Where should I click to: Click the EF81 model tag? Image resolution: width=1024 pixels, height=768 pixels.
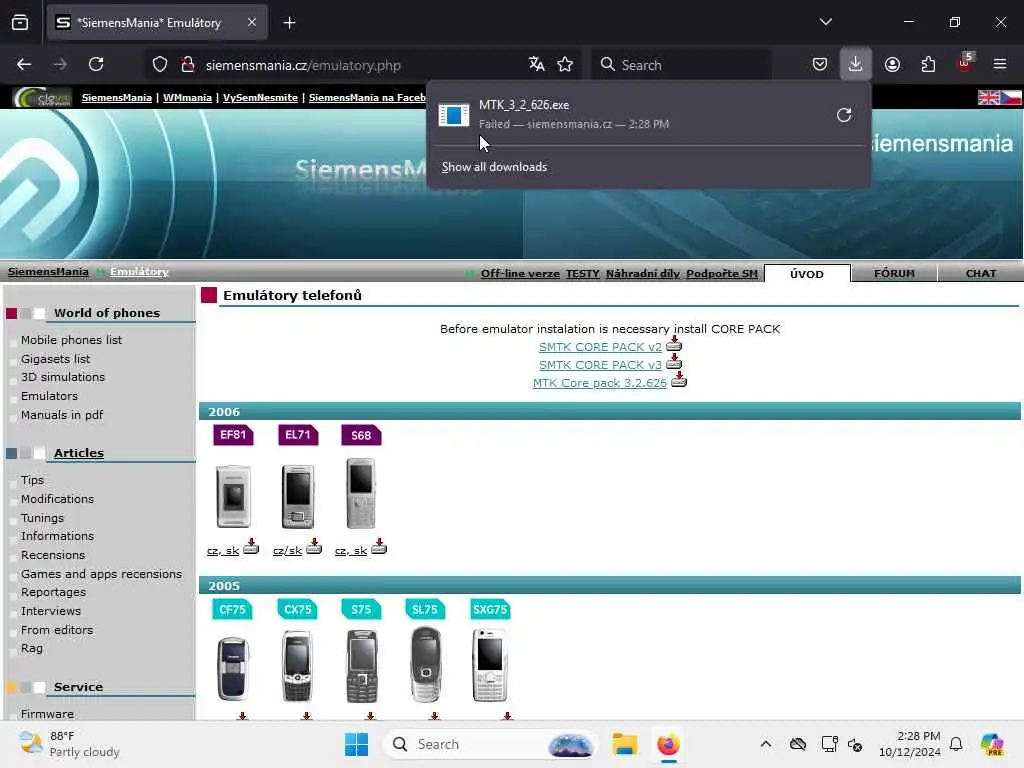point(233,435)
